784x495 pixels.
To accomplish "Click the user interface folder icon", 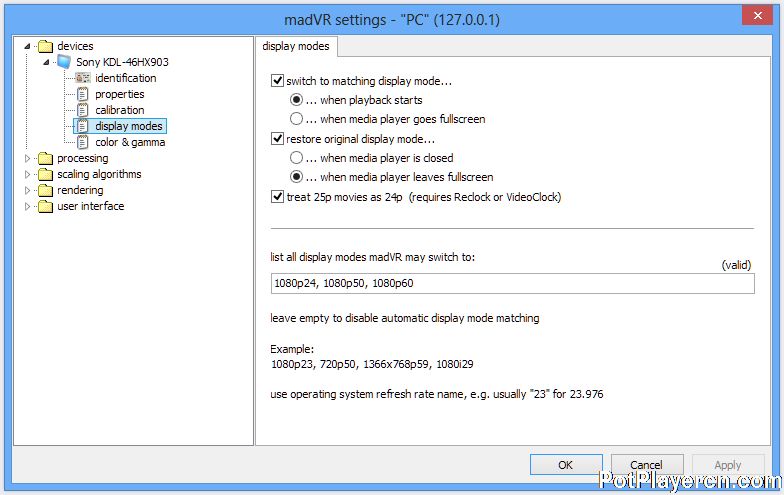I will pyautogui.click(x=46, y=206).
